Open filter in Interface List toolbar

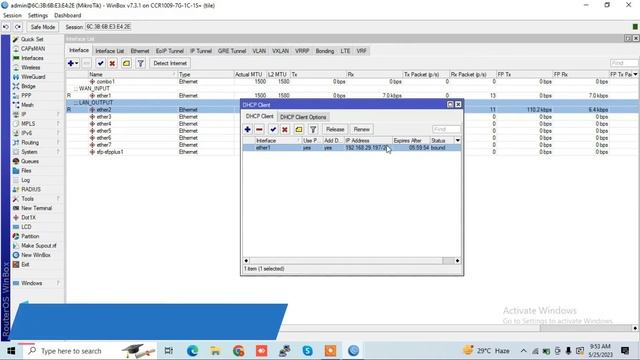click(x=140, y=63)
